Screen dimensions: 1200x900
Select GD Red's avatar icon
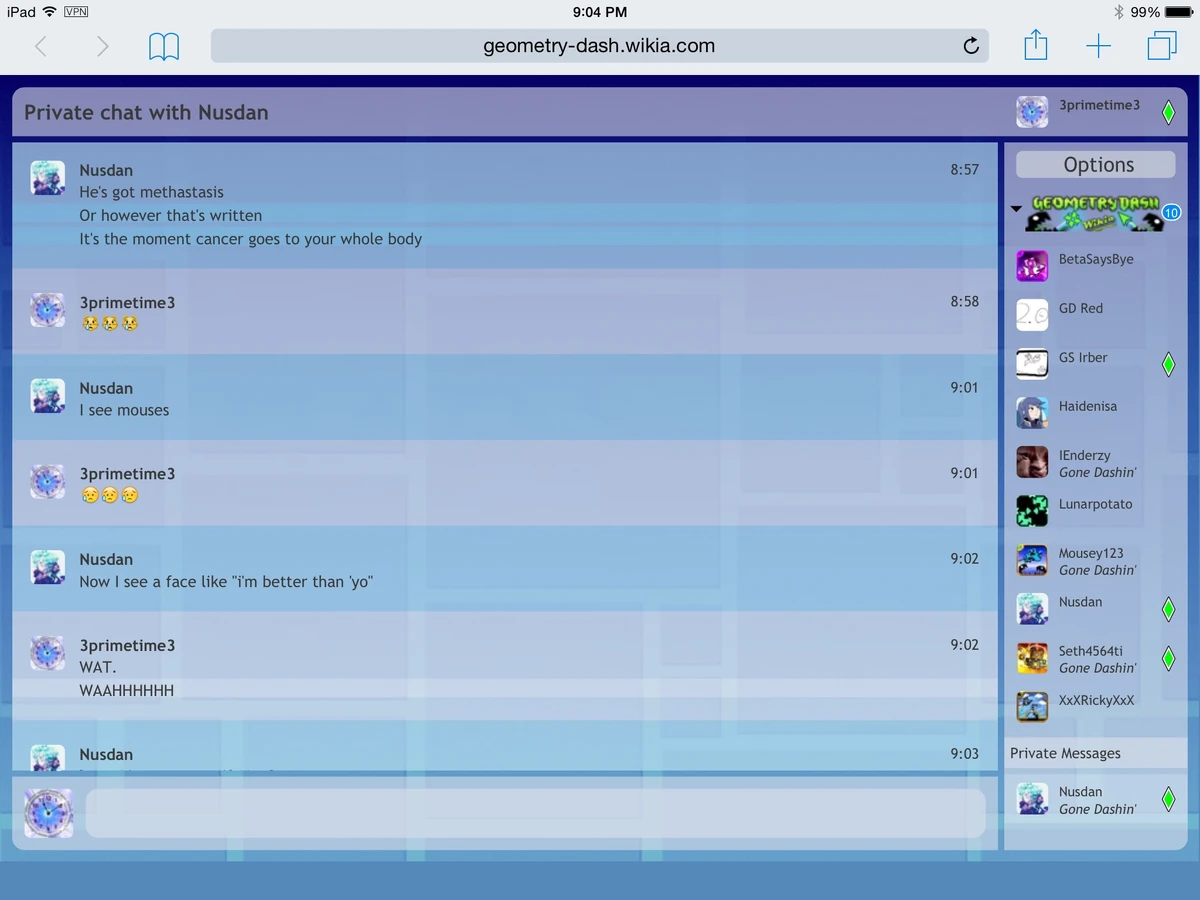1032,314
